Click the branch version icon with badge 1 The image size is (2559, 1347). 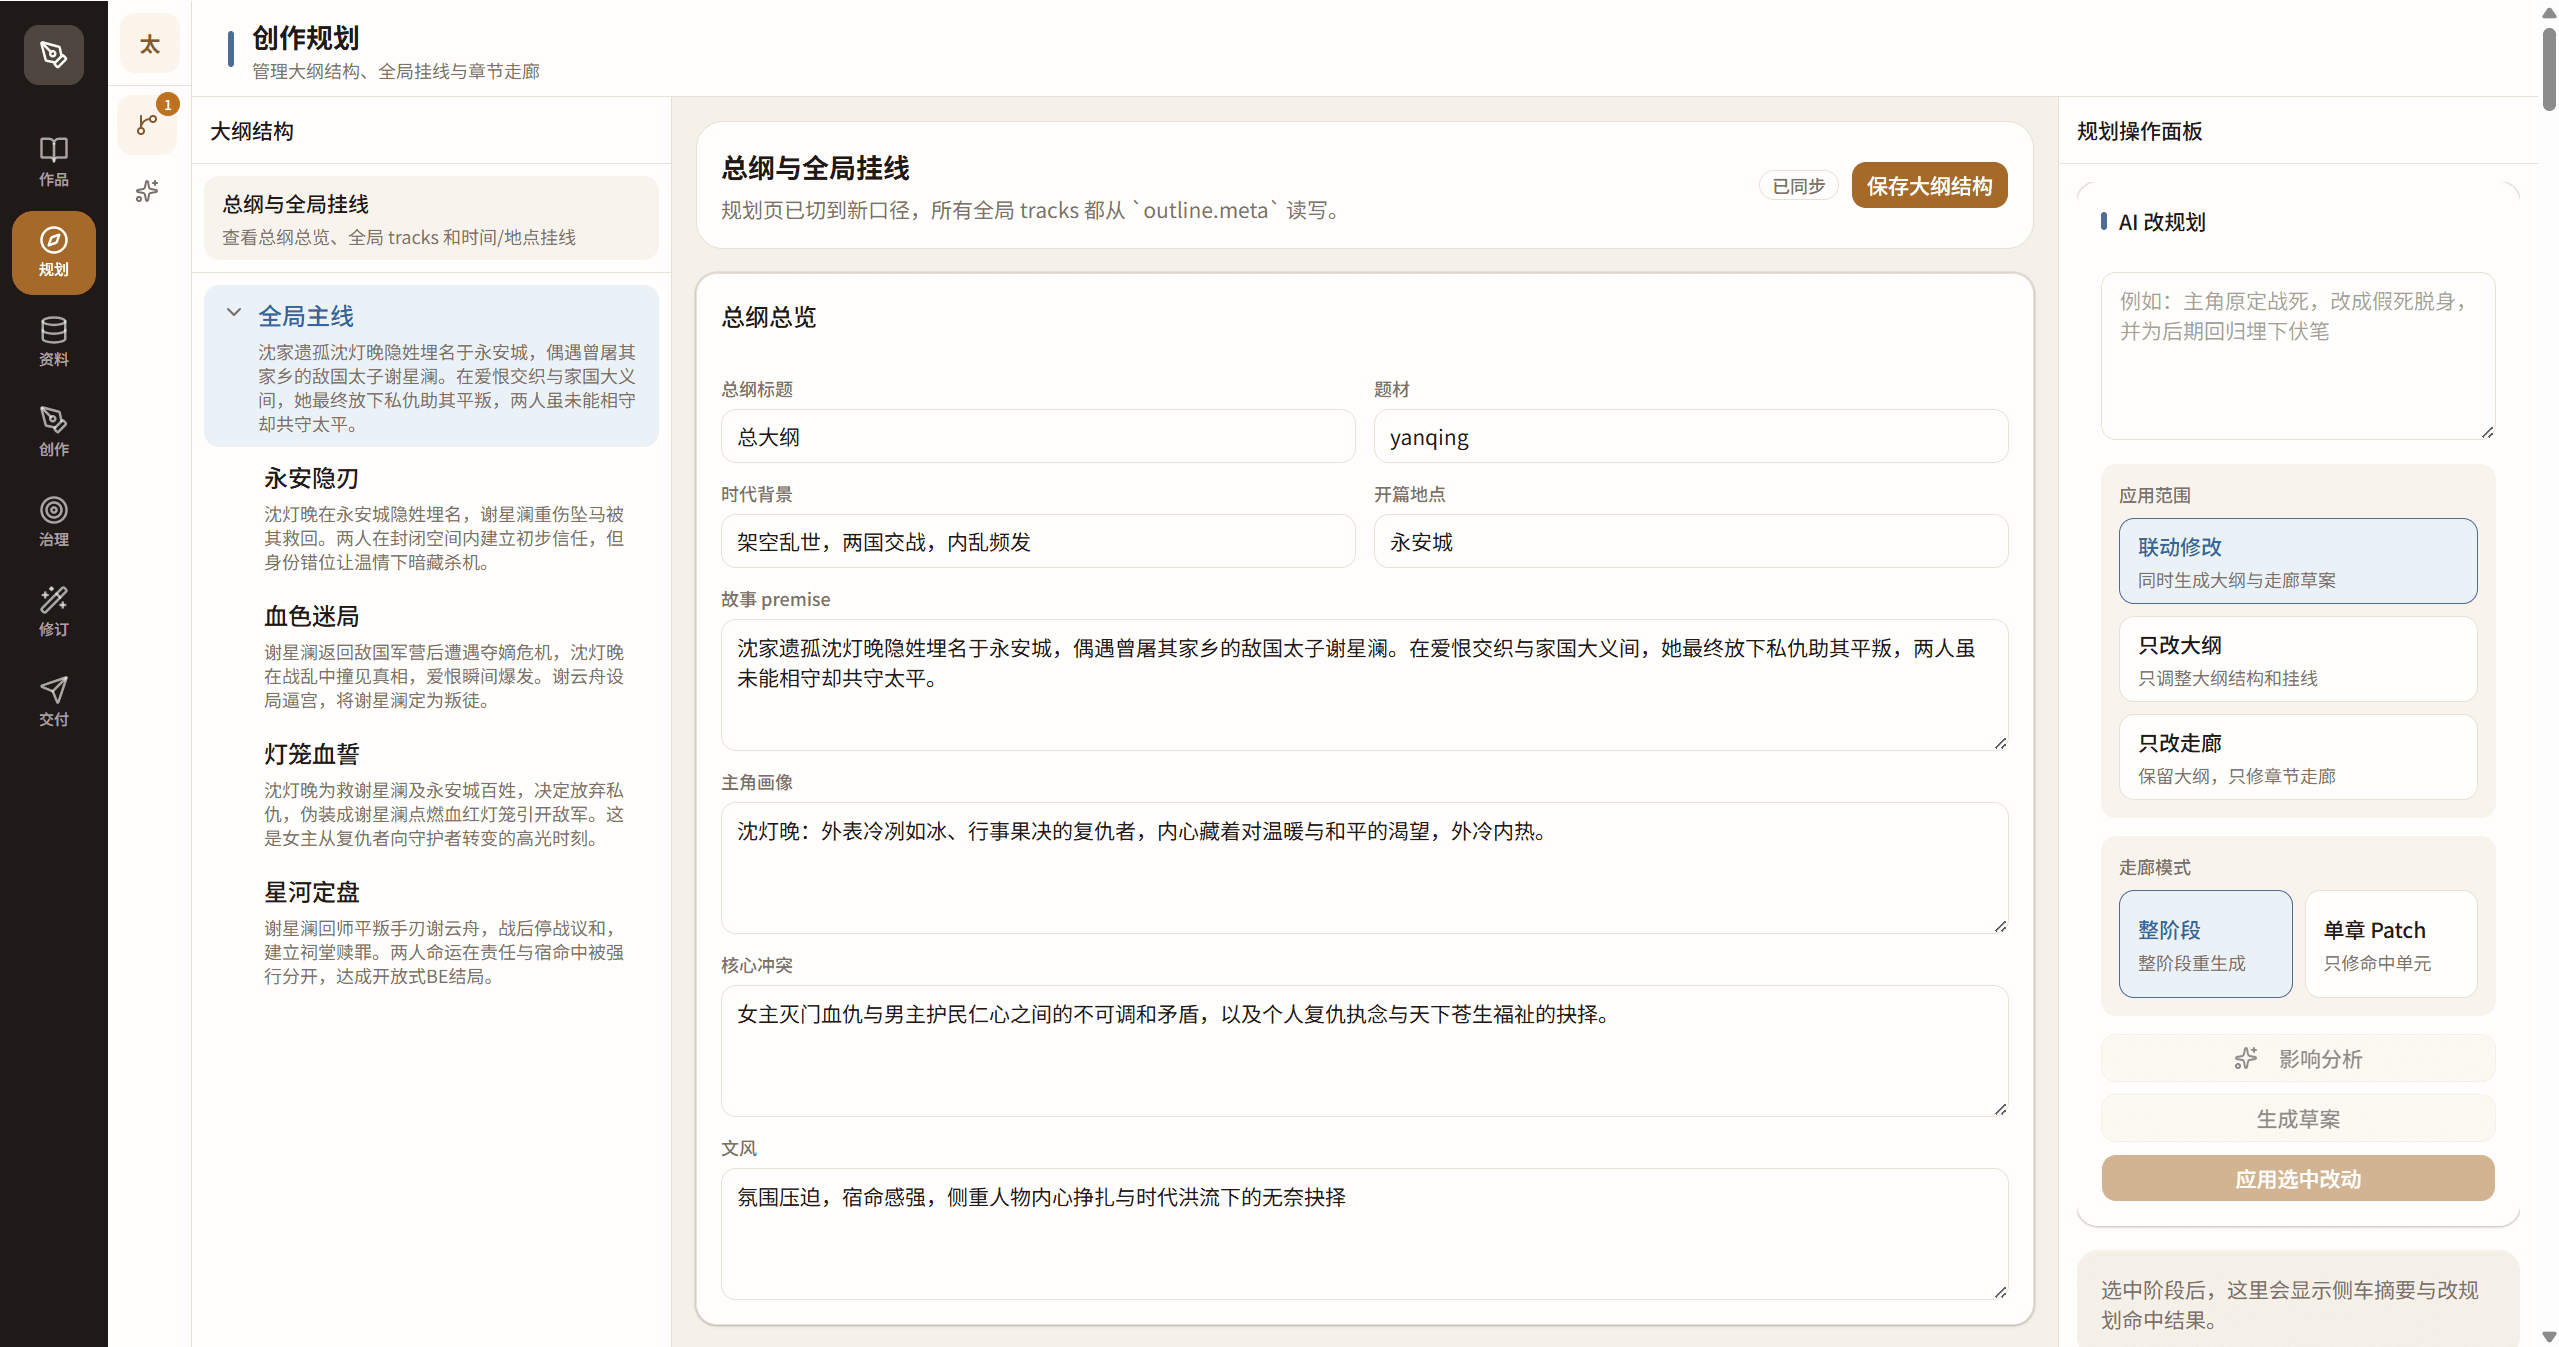click(x=148, y=124)
